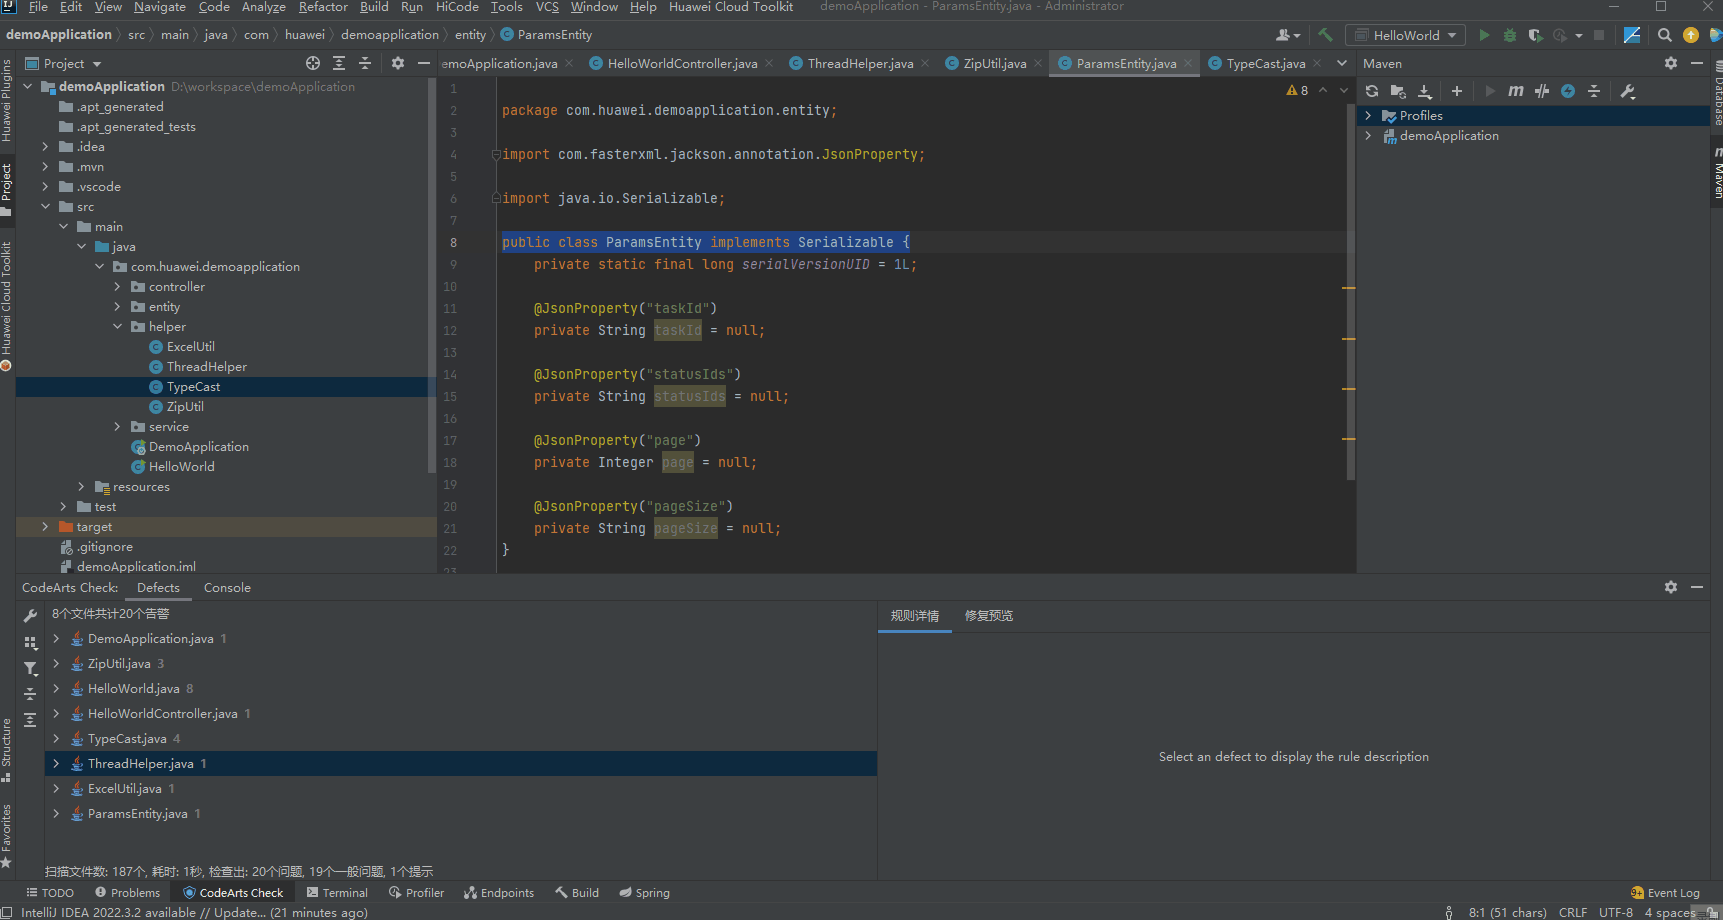Start debugging with the green bug icon
The height and width of the screenshot is (920, 1723).
pos(1510,35)
